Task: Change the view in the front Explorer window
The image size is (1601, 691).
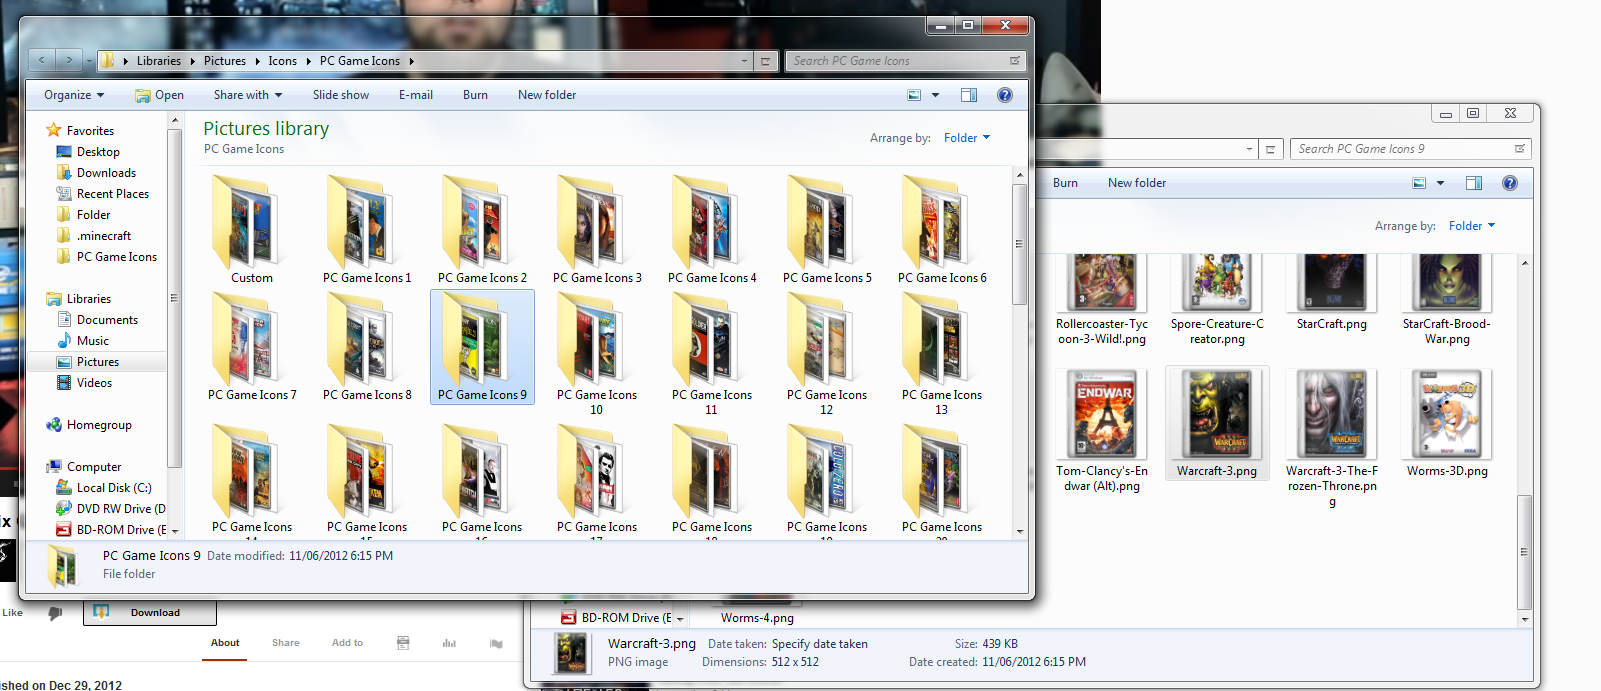Action: [x=914, y=95]
